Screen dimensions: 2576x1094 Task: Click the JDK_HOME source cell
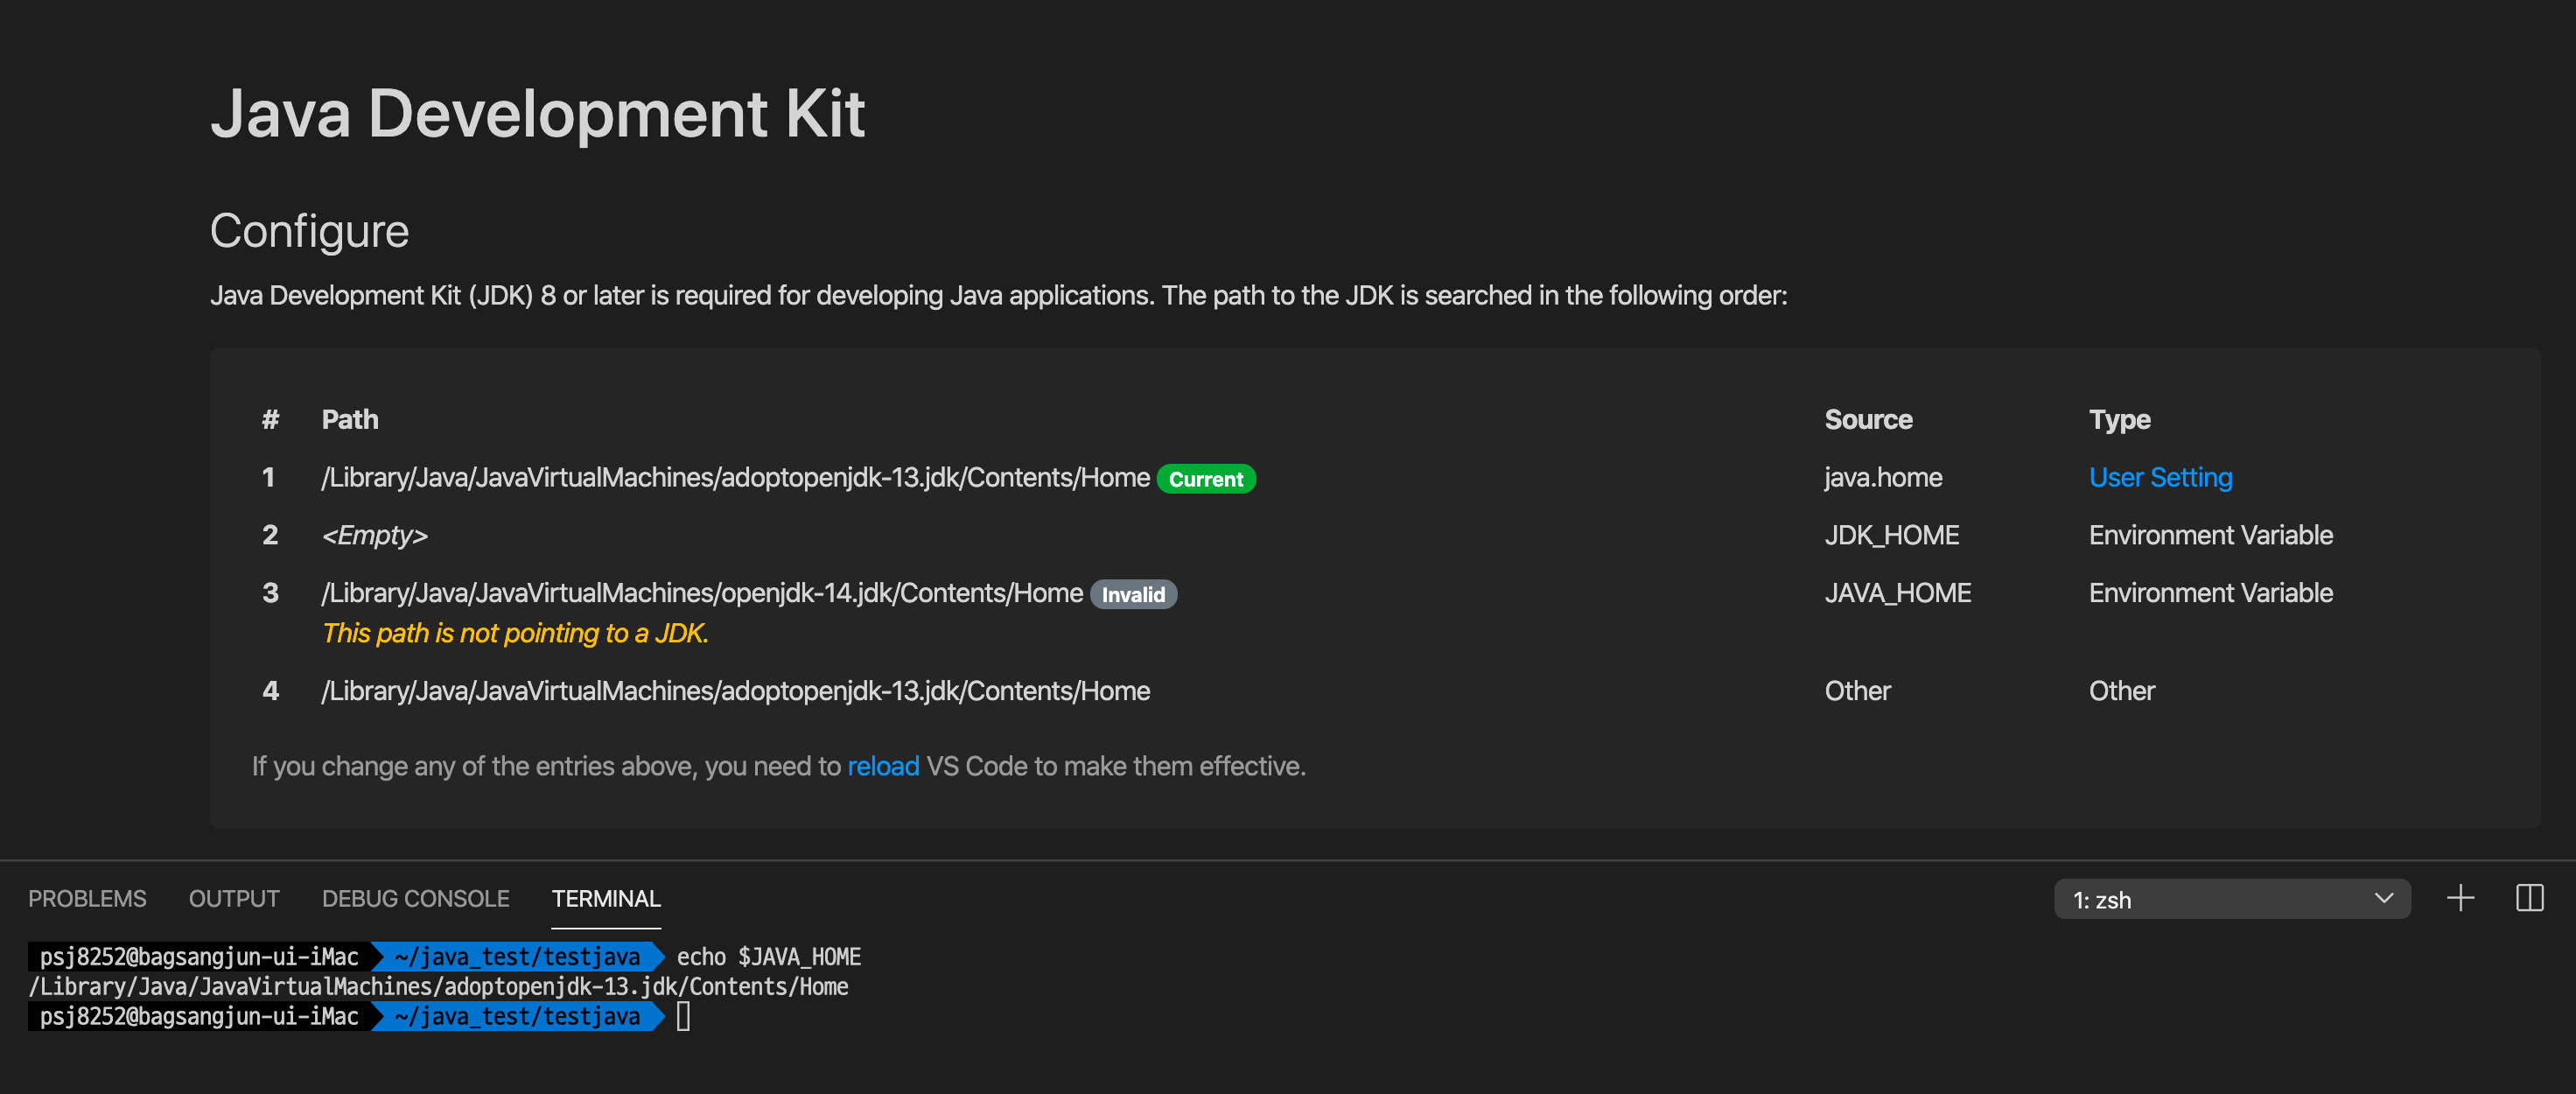pos(1891,536)
